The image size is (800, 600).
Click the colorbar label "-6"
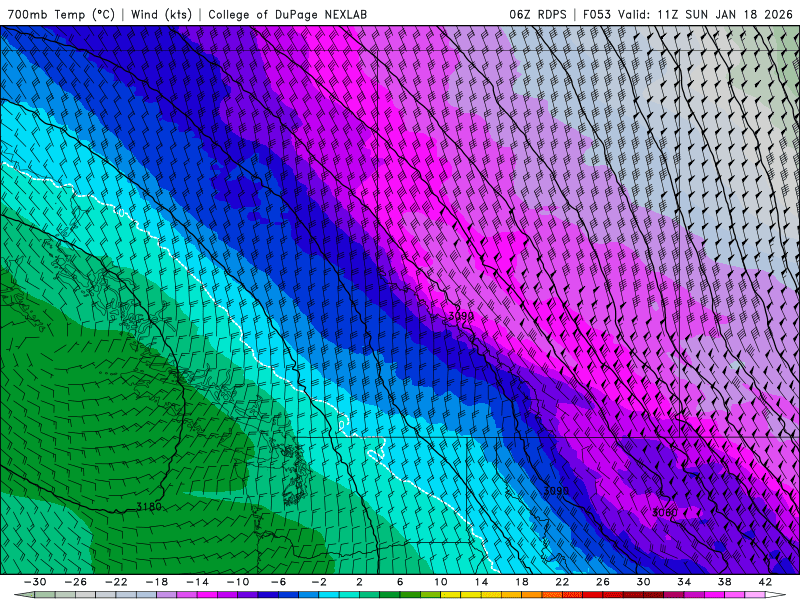click(x=279, y=582)
